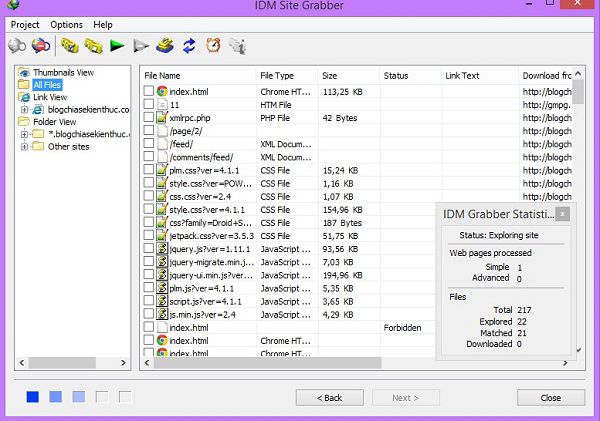Open the Help menu

tap(103, 24)
